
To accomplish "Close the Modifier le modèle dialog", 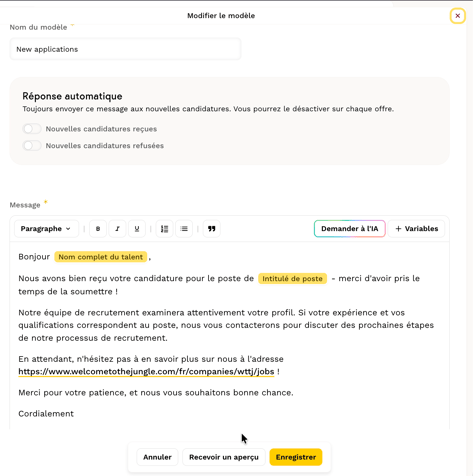I will click(x=458, y=16).
